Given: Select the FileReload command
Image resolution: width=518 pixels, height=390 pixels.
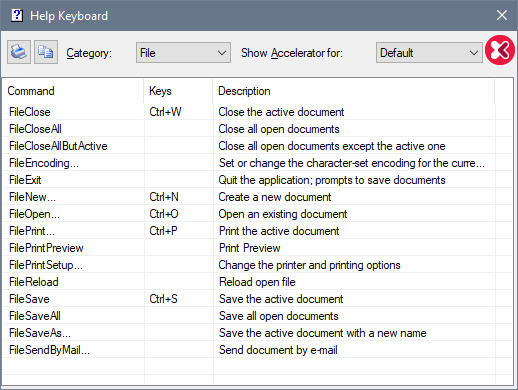Looking at the screenshot, I should click(x=34, y=282).
